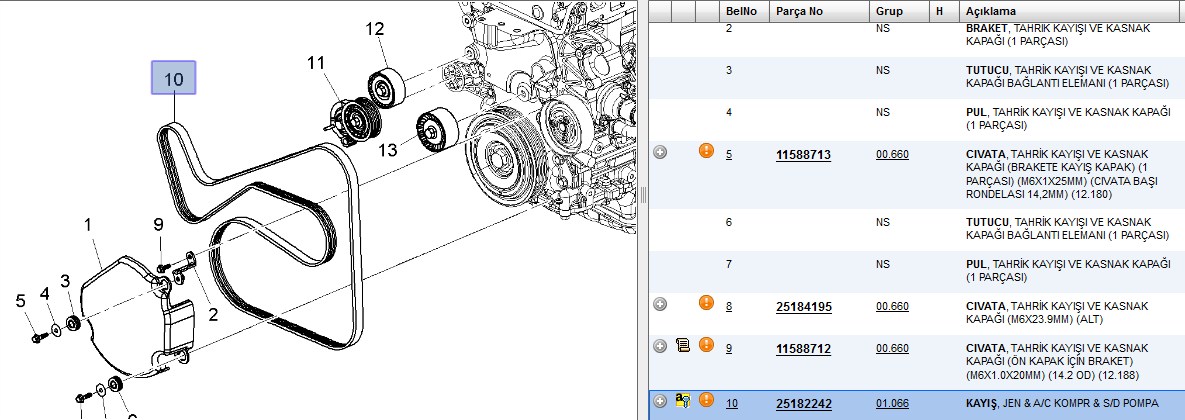Open part number 11588713 link

[x=803, y=155]
